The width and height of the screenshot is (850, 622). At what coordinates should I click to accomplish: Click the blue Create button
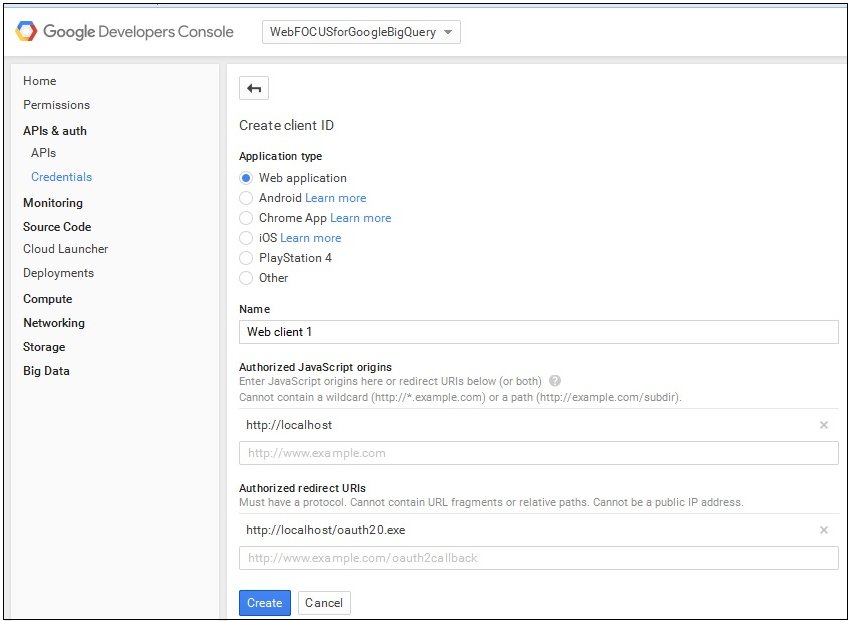265,602
